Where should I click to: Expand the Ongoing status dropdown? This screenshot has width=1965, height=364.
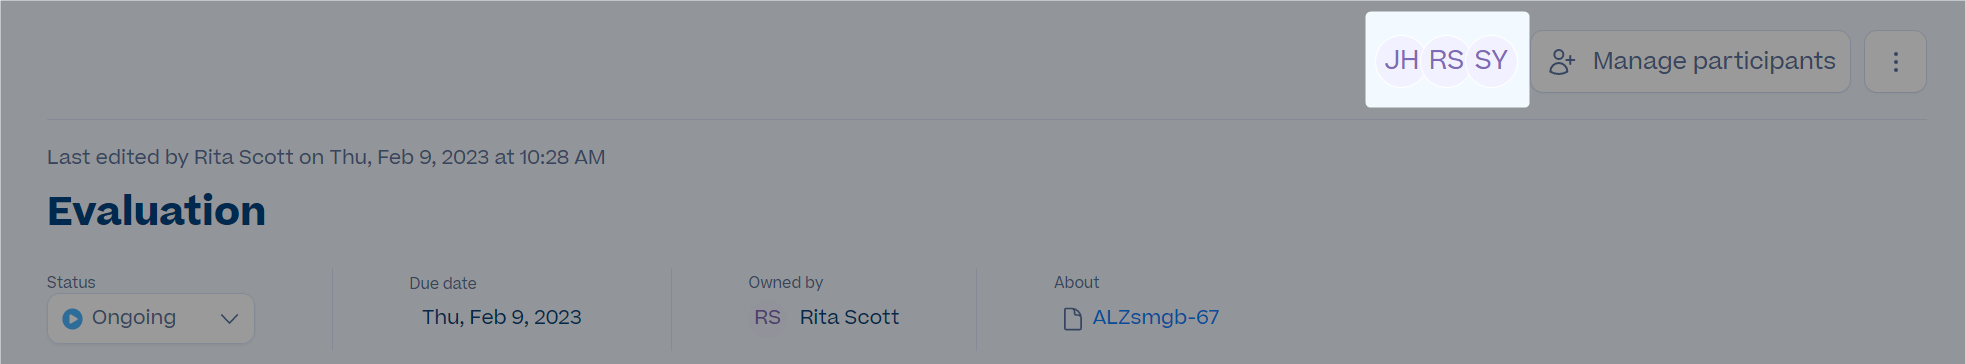point(150,318)
